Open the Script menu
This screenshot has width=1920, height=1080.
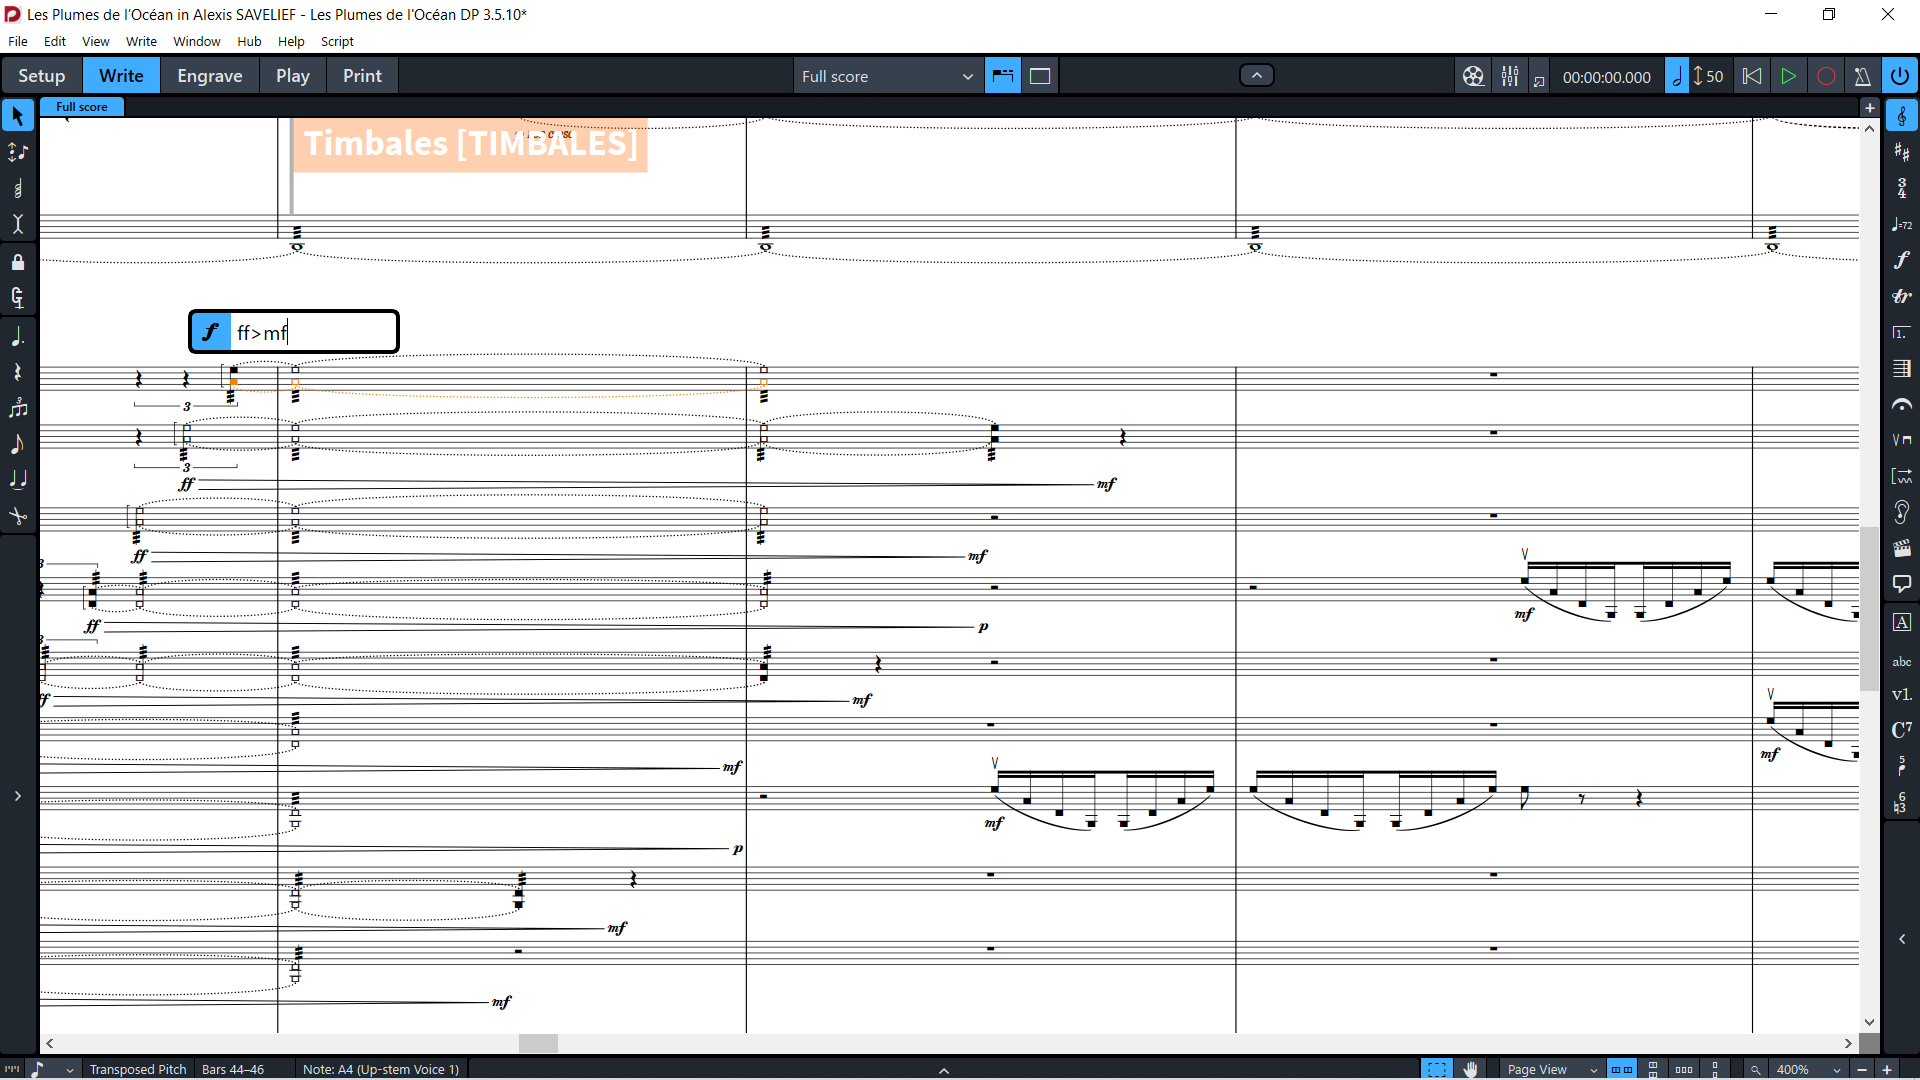pyautogui.click(x=337, y=41)
